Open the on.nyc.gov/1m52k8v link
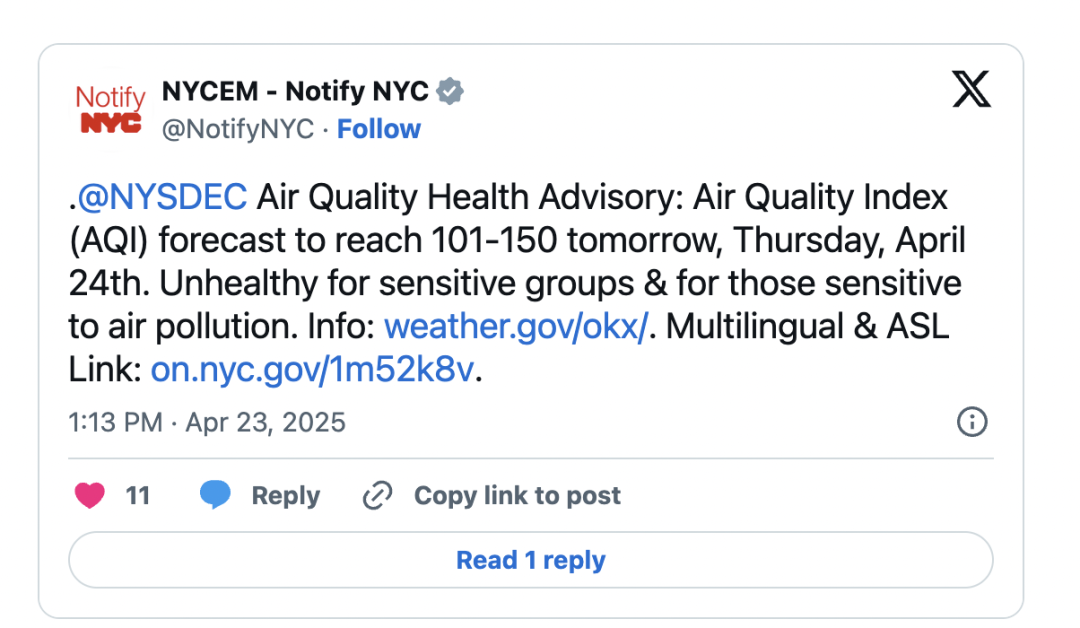The image size is (1080, 628). 313,370
